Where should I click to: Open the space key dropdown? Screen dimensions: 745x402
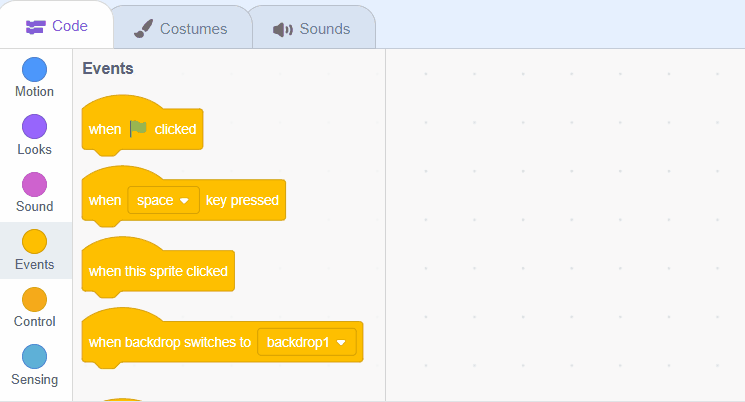pos(164,200)
